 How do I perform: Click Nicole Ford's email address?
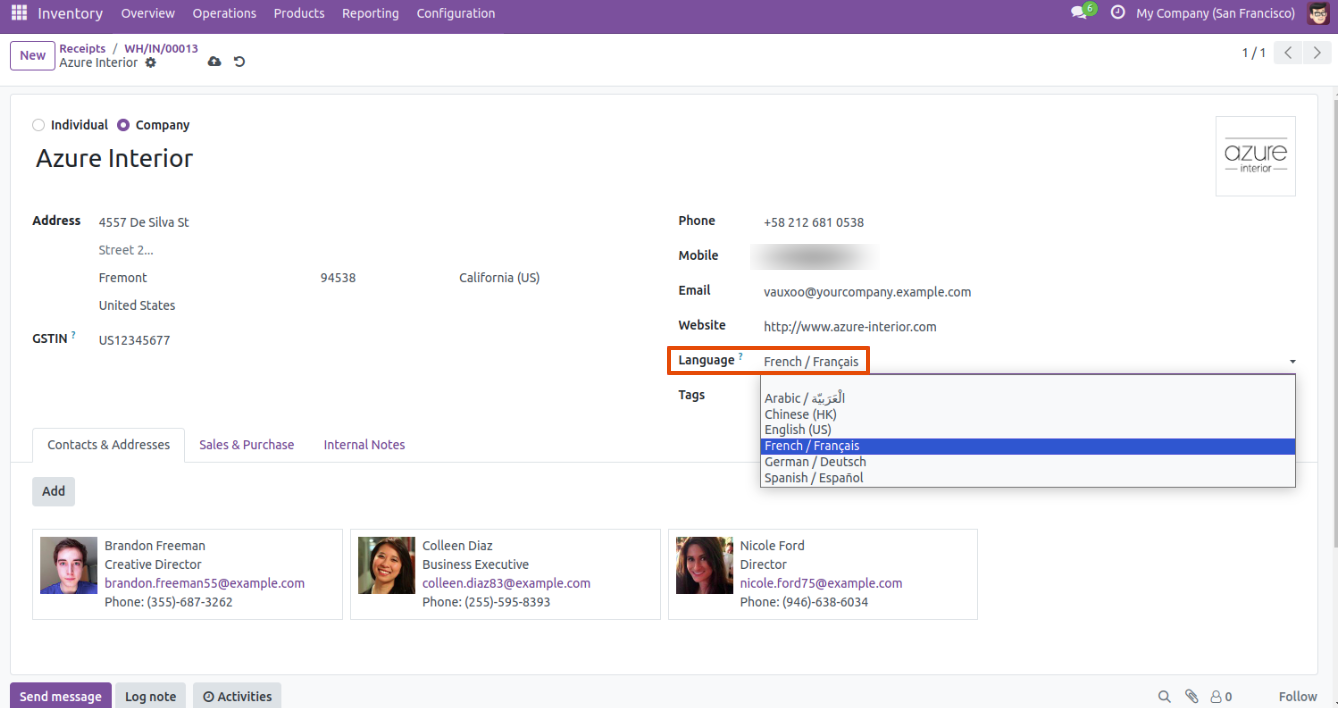[x=821, y=583]
